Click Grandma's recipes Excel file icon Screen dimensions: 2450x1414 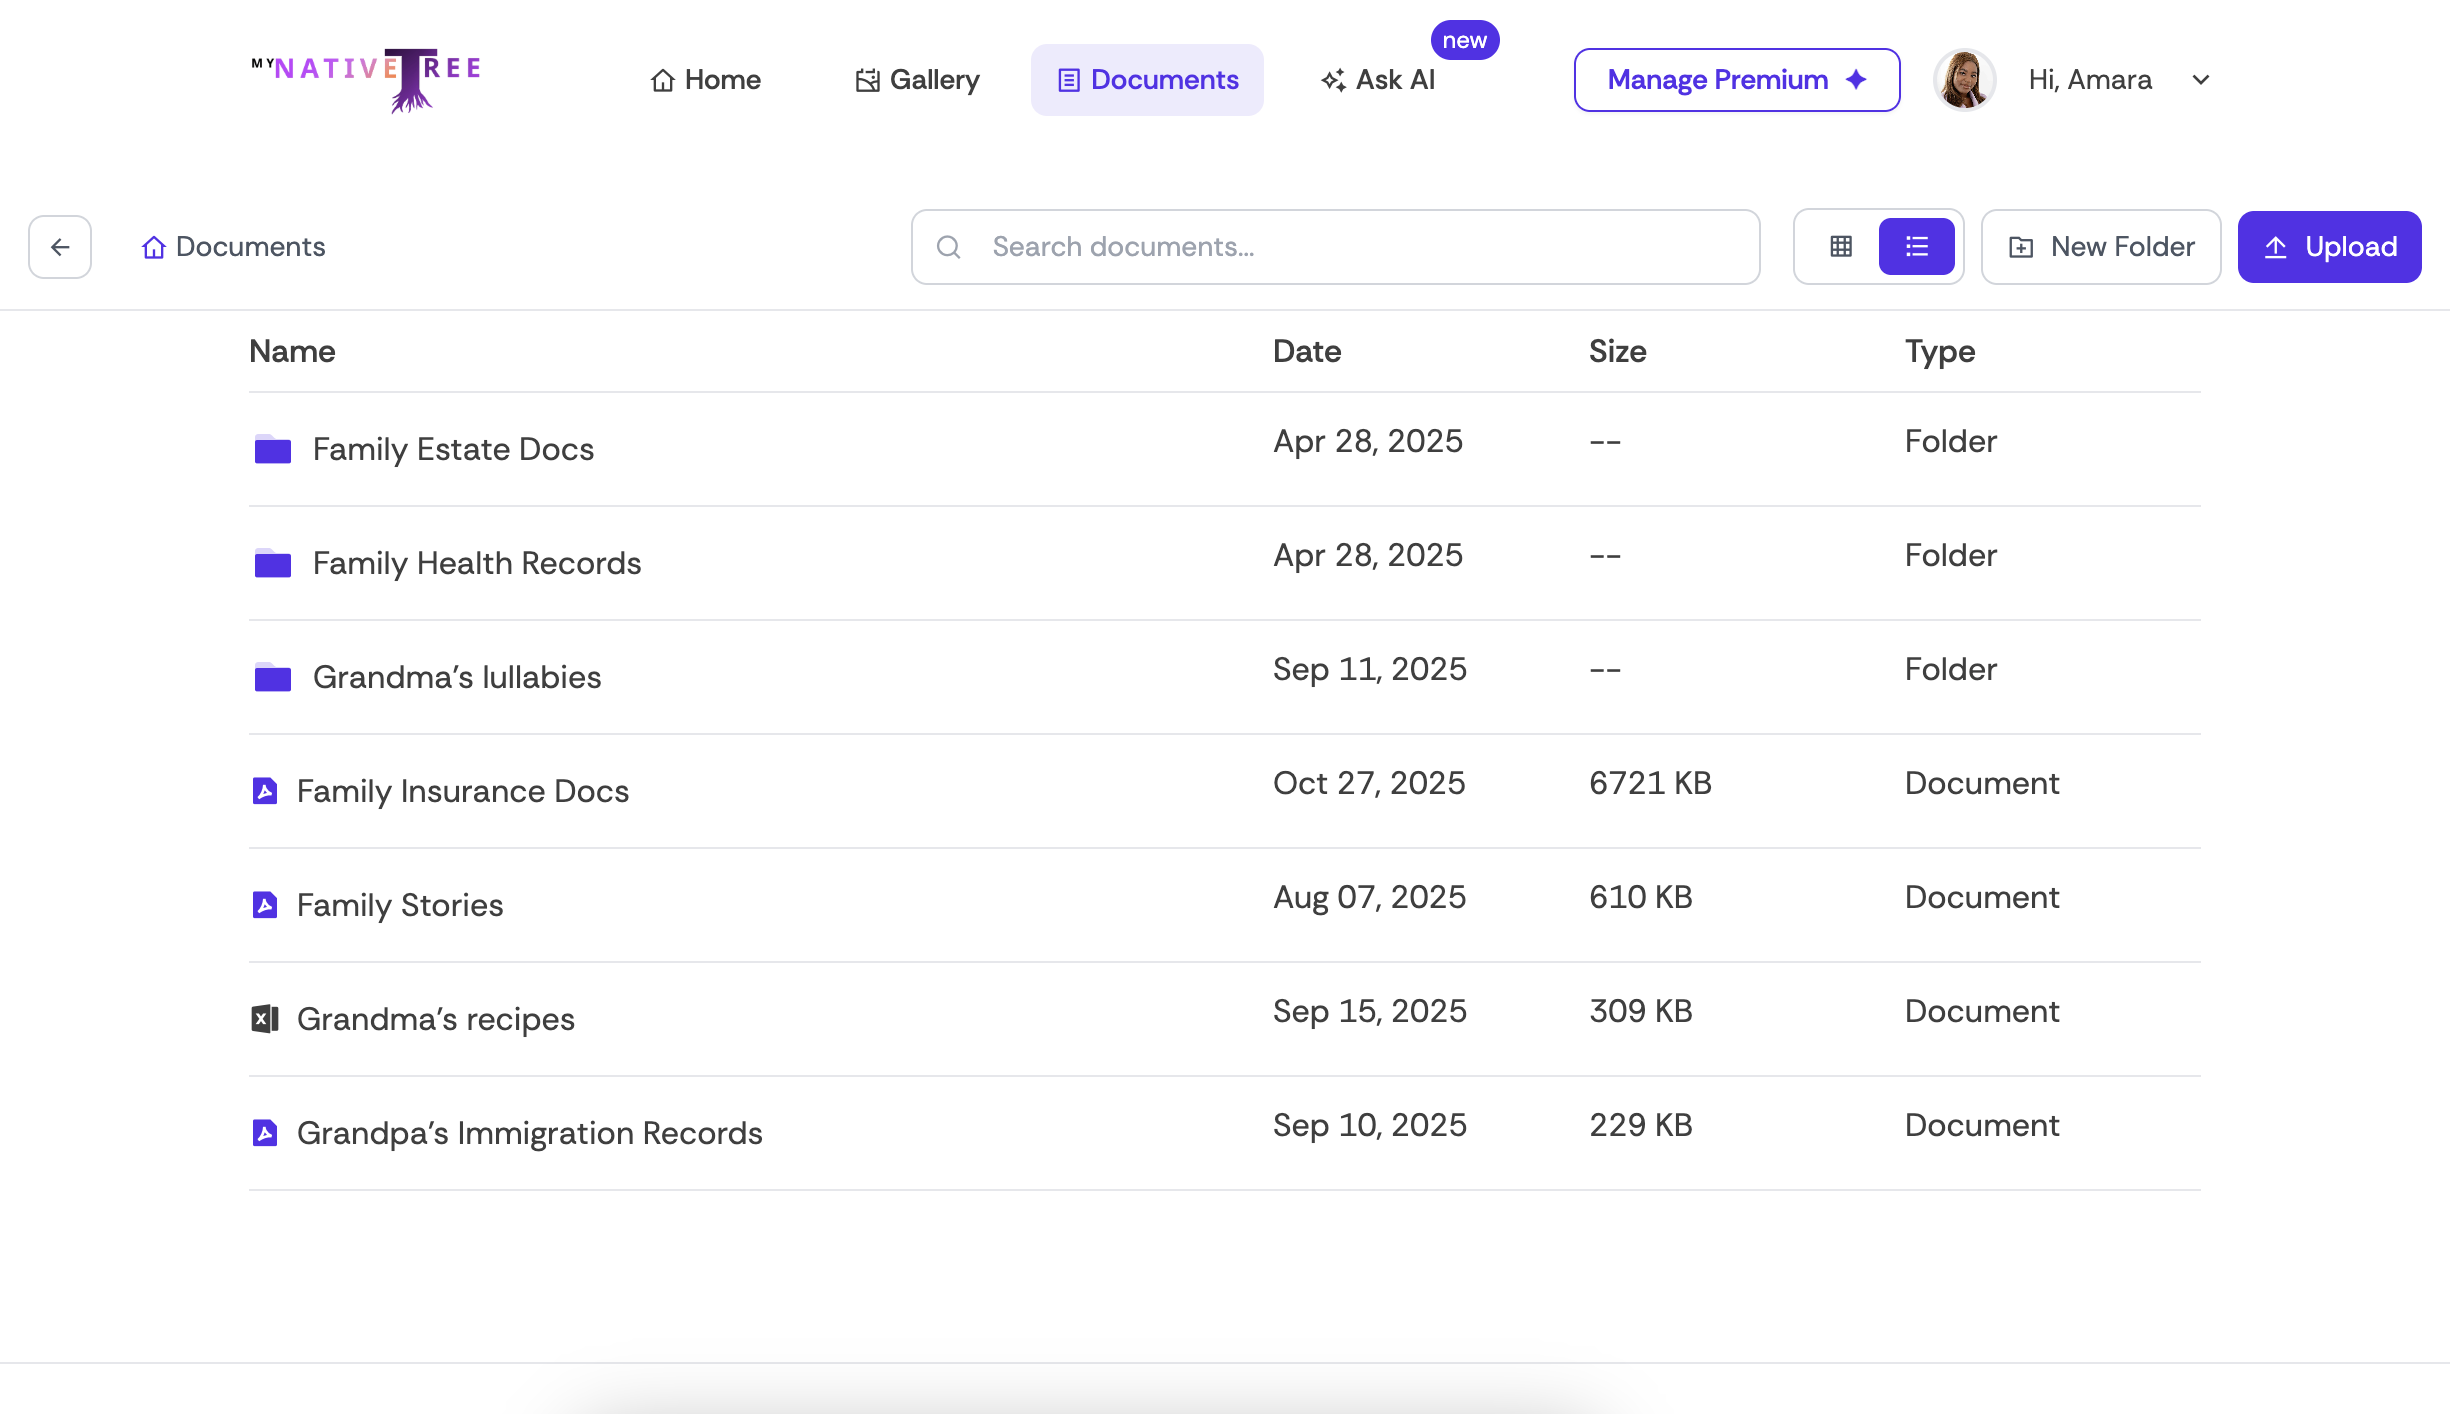[x=264, y=1019]
